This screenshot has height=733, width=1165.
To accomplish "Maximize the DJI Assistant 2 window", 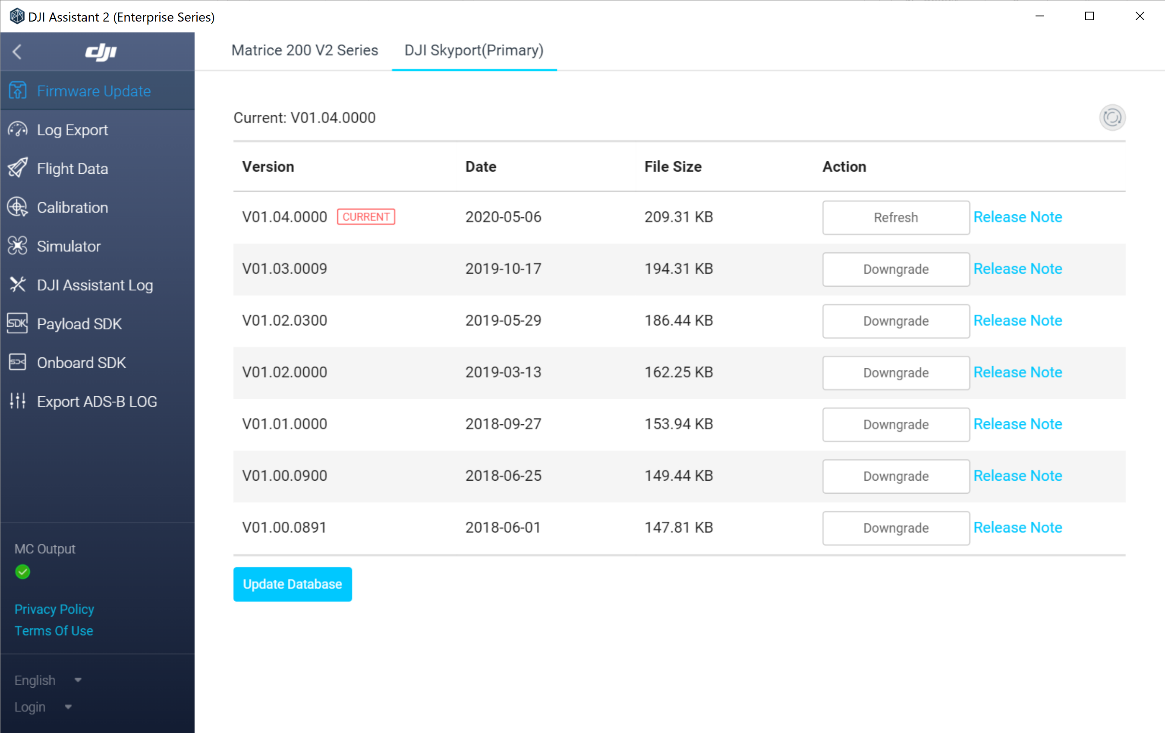I will pyautogui.click(x=1089, y=16).
